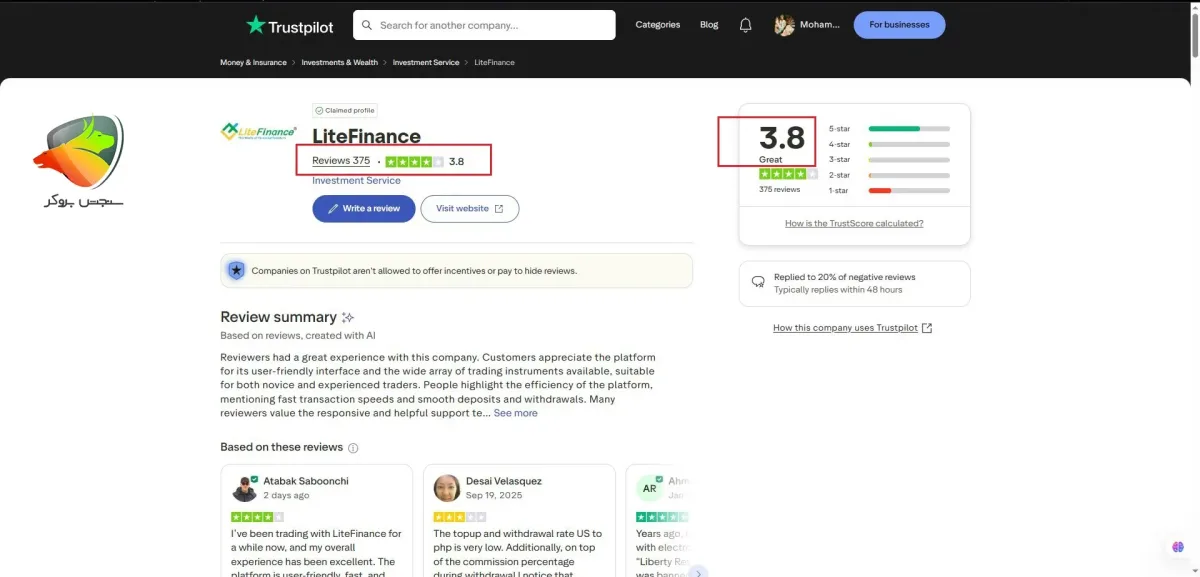Open the notifications bell
The width and height of the screenshot is (1200, 577).
point(745,25)
